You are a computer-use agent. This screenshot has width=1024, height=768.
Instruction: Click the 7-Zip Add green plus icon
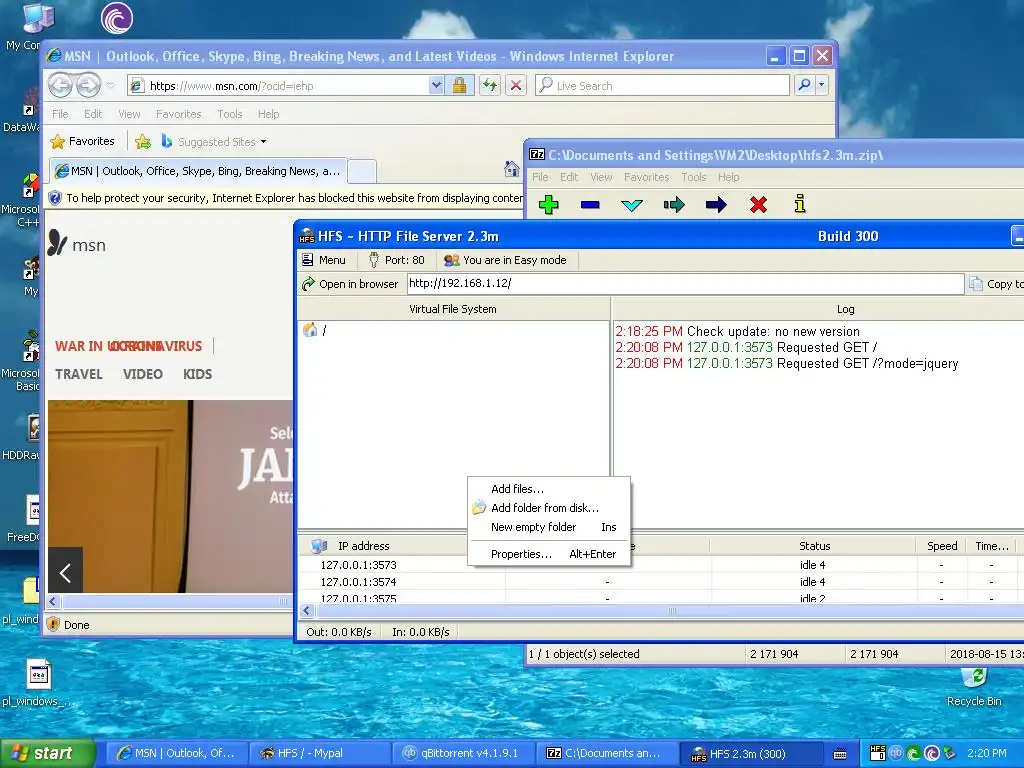(x=549, y=204)
